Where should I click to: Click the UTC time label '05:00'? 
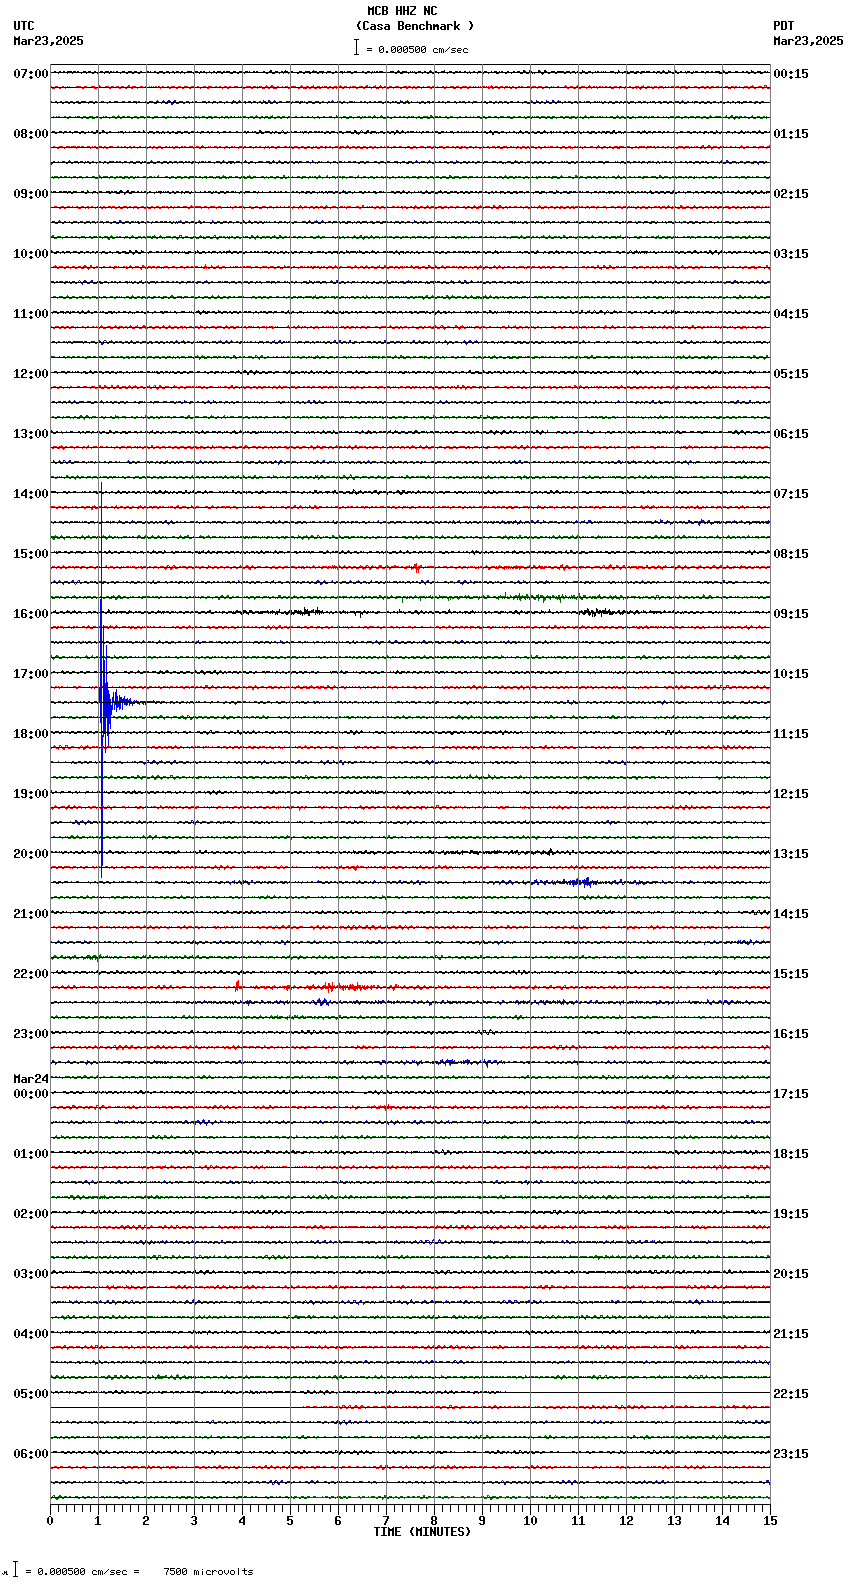coord(31,1394)
